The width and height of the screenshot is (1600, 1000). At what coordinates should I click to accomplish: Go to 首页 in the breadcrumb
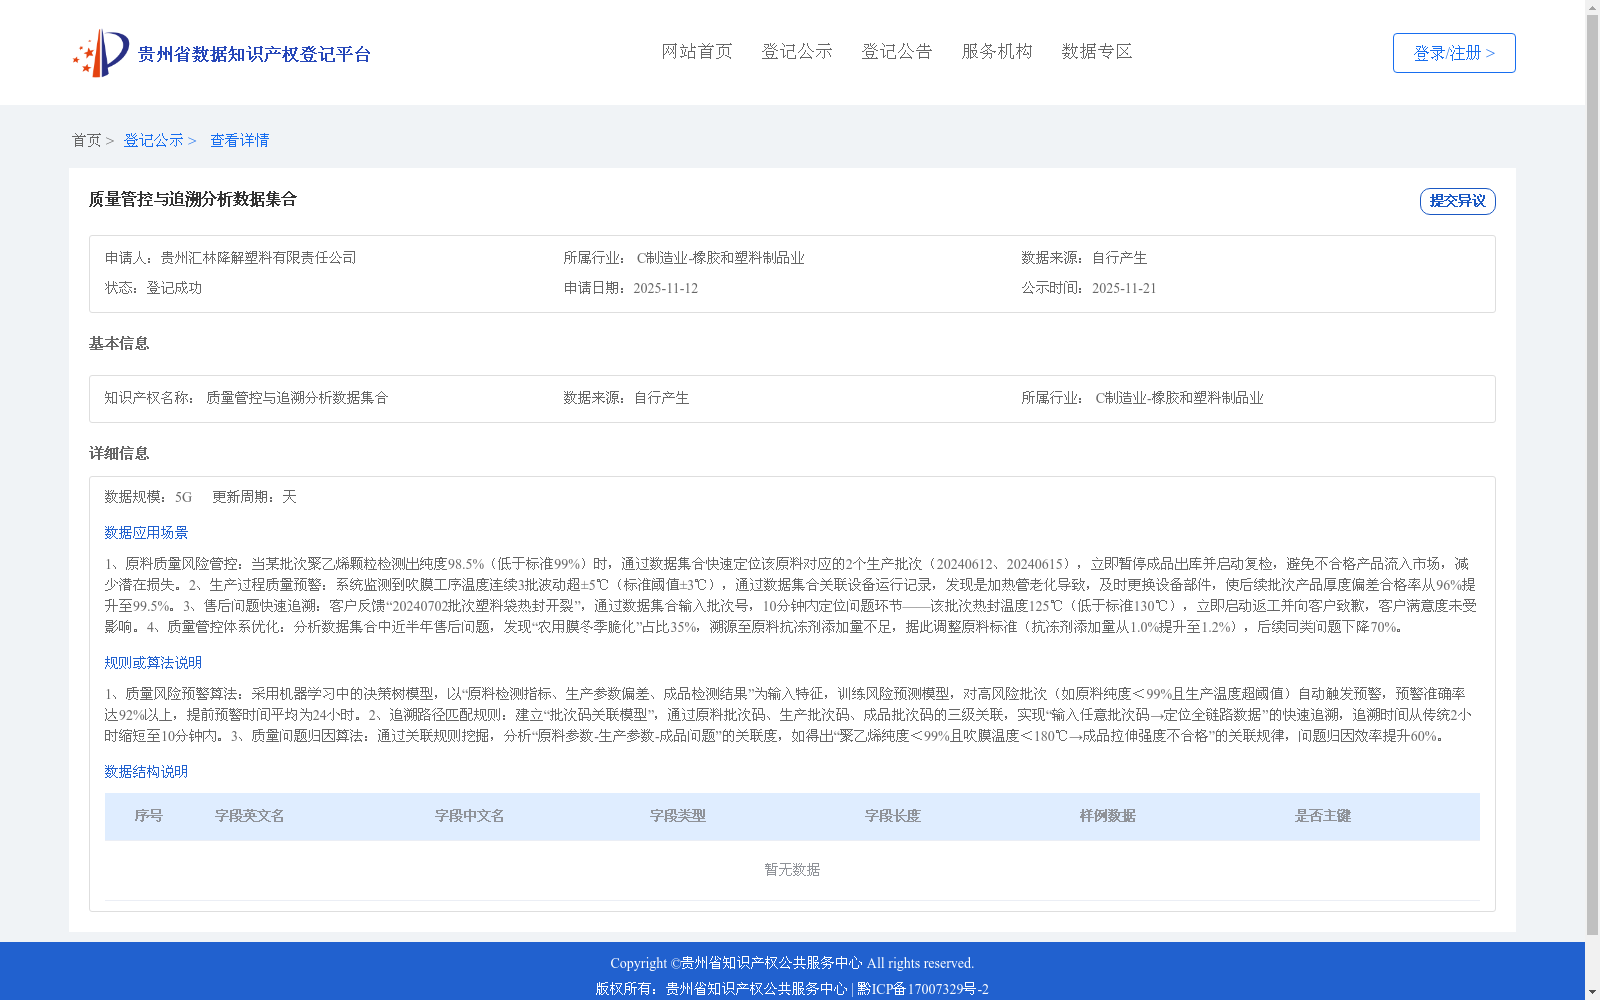click(86, 140)
